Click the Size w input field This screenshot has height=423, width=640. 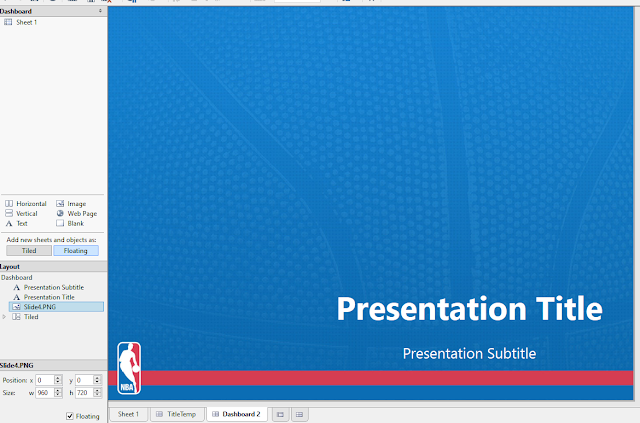[45, 393]
